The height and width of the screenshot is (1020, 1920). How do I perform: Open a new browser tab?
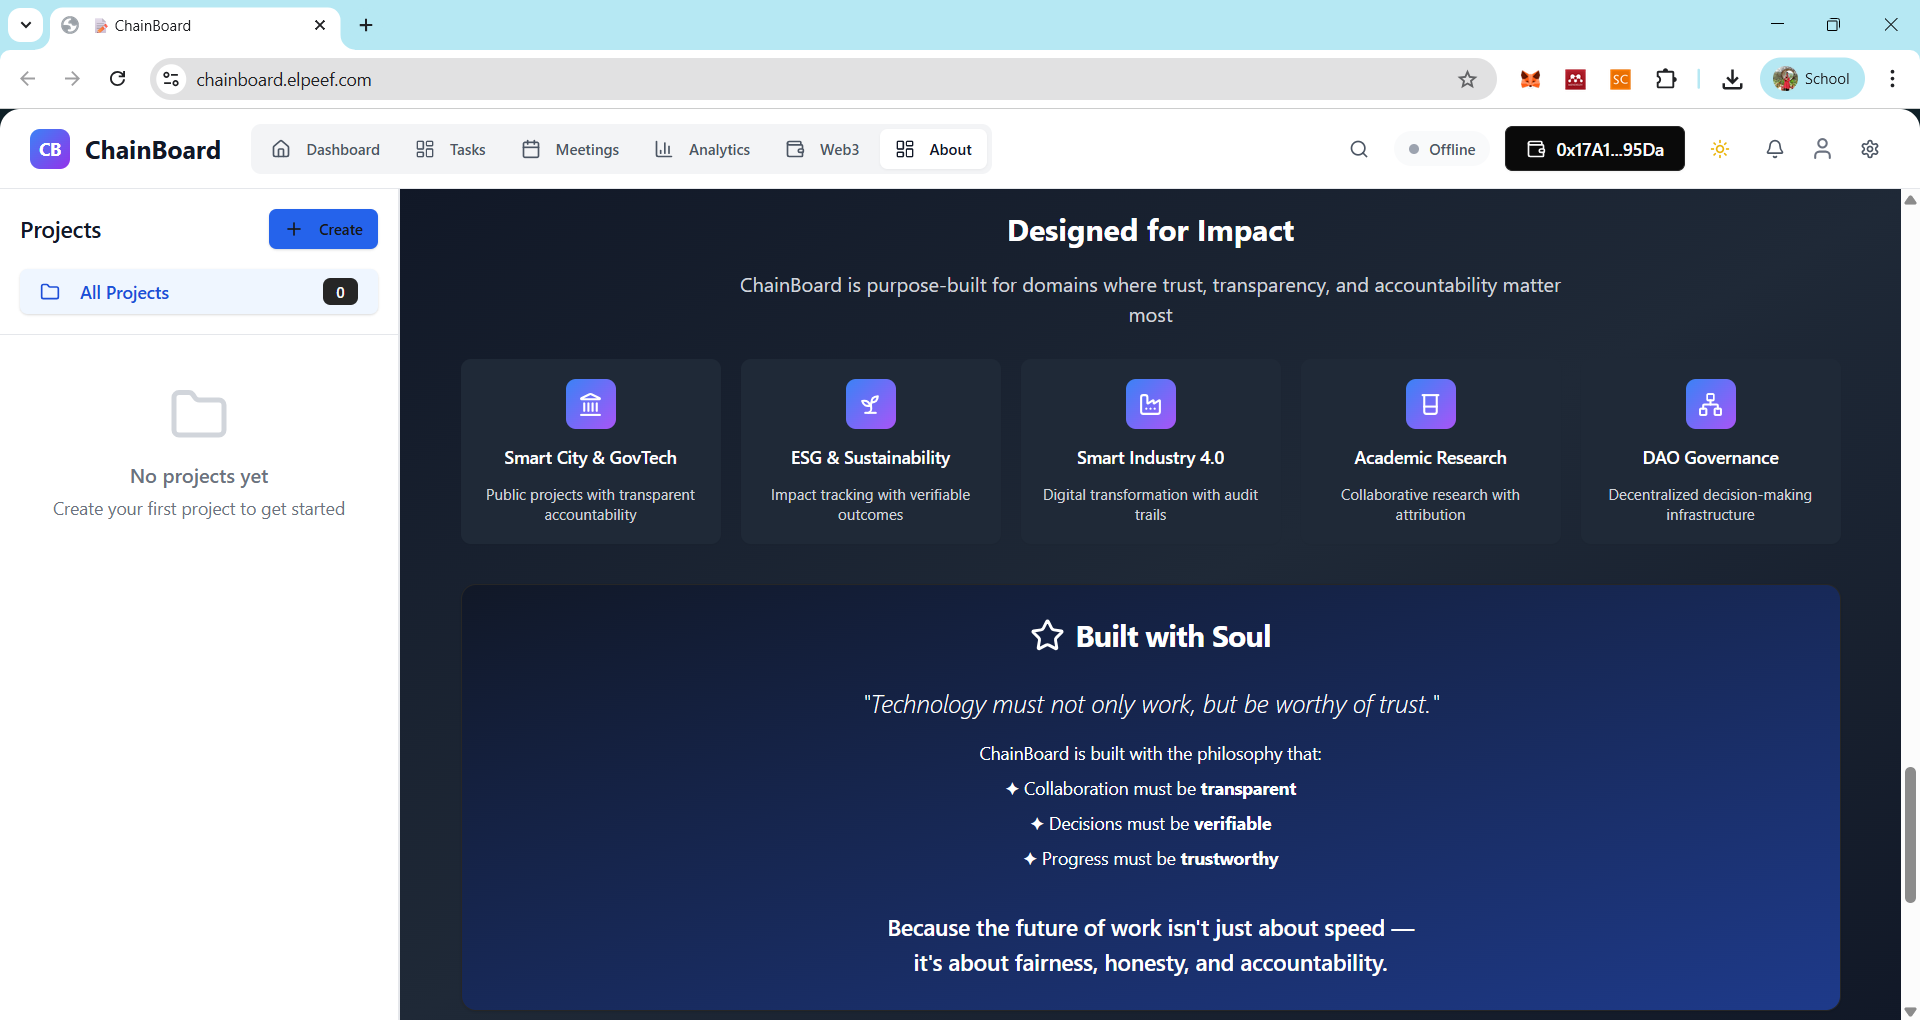[x=366, y=25]
